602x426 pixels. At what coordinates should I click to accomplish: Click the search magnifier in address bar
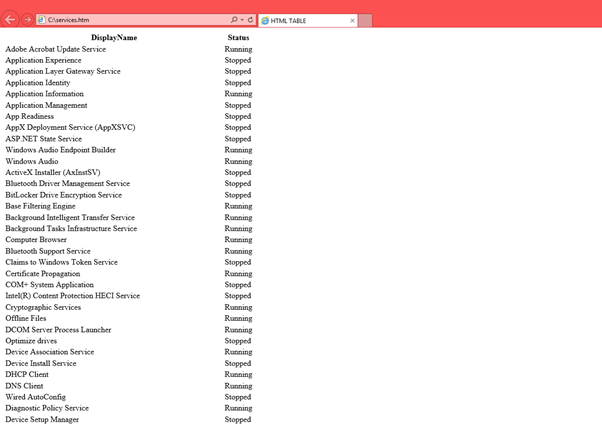(234, 20)
